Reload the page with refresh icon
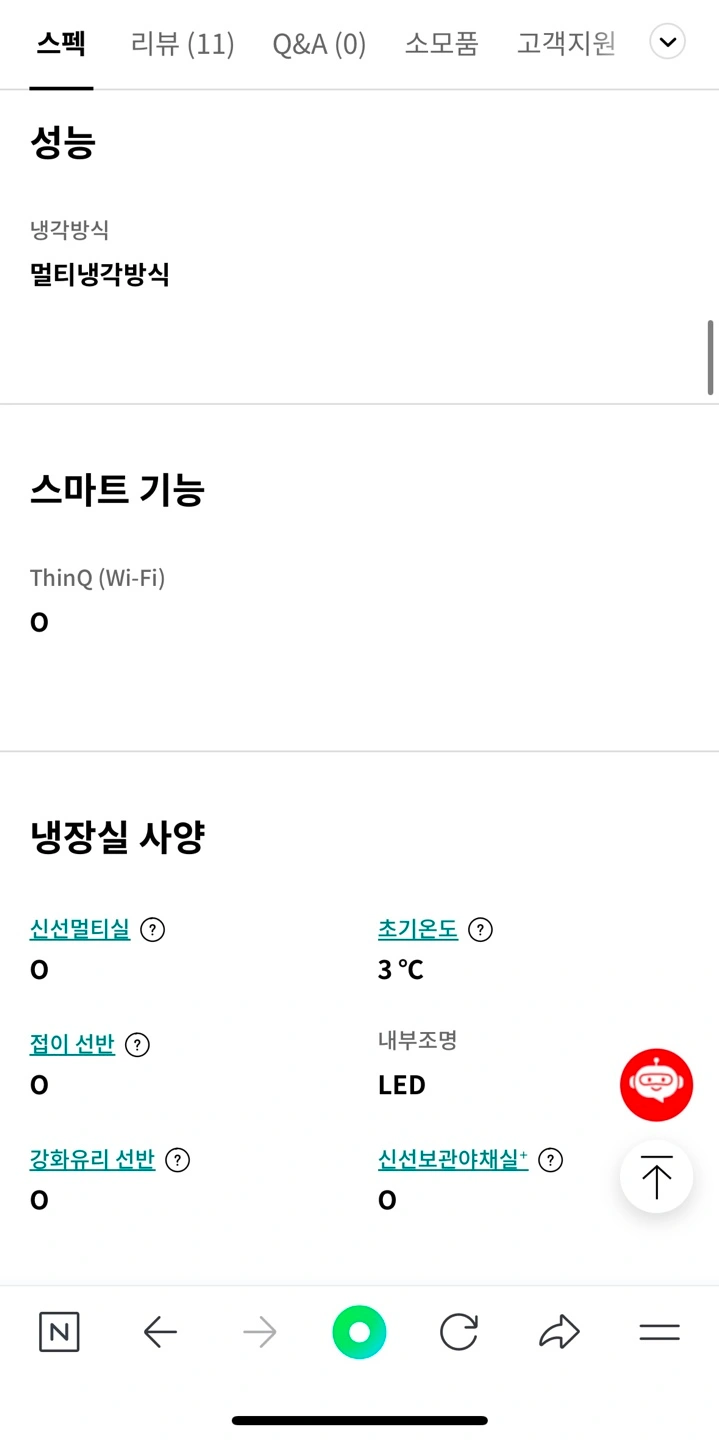Screen dimensions: 719x1440 tap(459, 1332)
